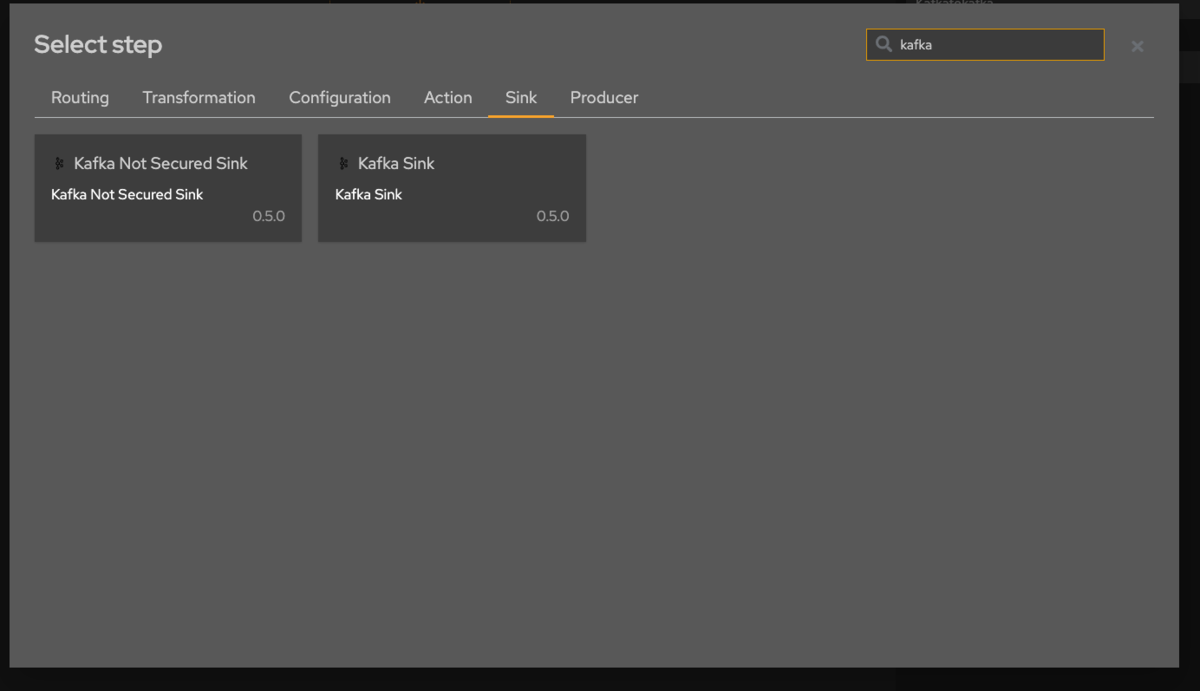The image size is (1200, 691).
Task: Choose the Kafka Not Secured Sink card title
Action: [161, 163]
